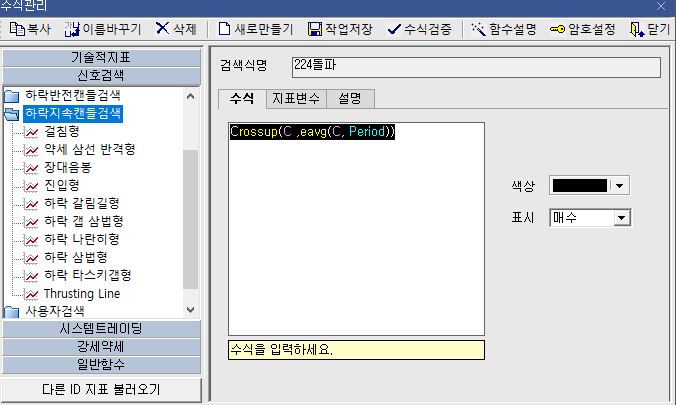This screenshot has width=676, height=405.
Task: Click the 하락반전캔들검색 folder icon
Action: coord(12,96)
